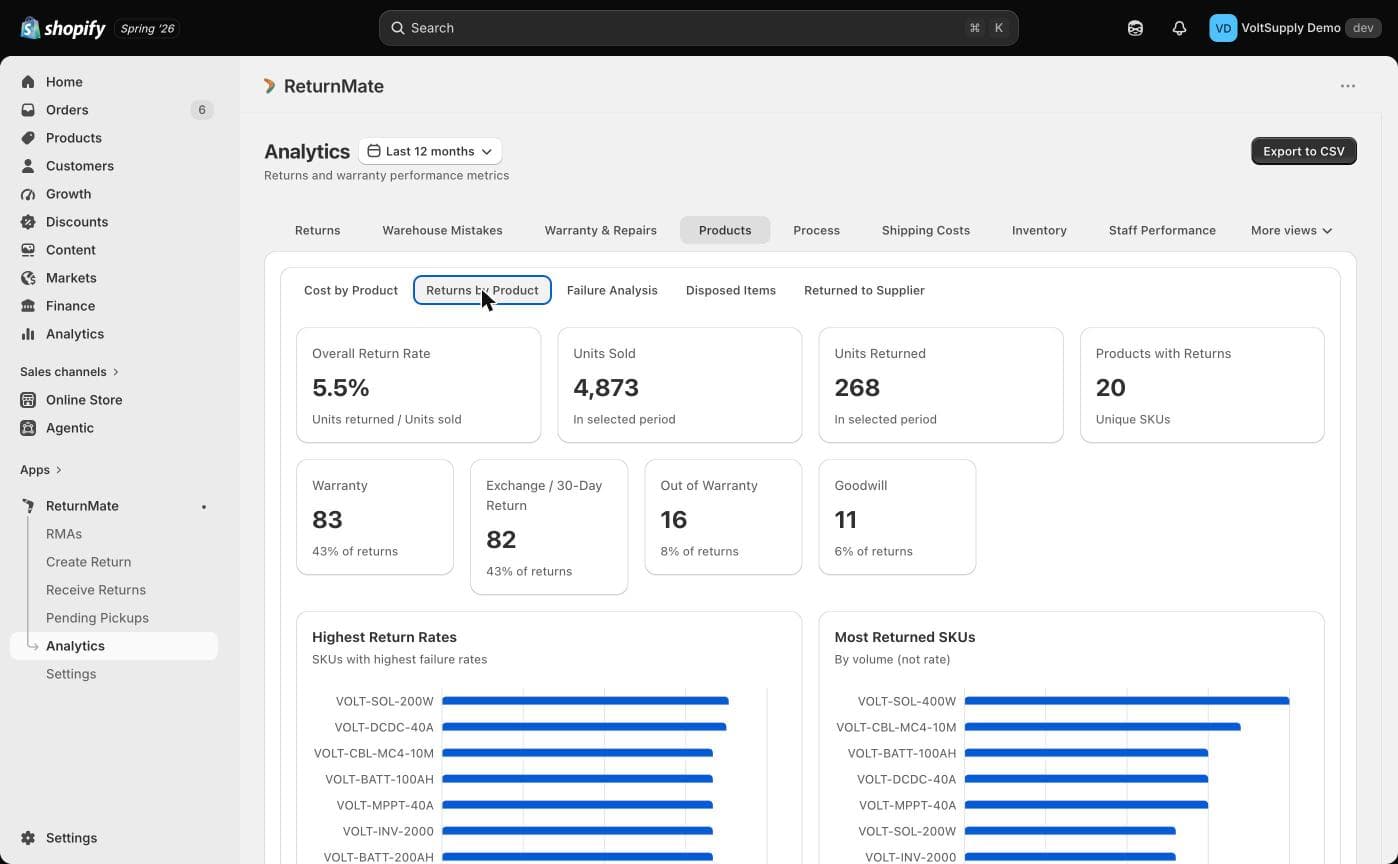This screenshot has height=864, width=1398.
Task: Expand the Apps section chevron
Action: pos(58,470)
